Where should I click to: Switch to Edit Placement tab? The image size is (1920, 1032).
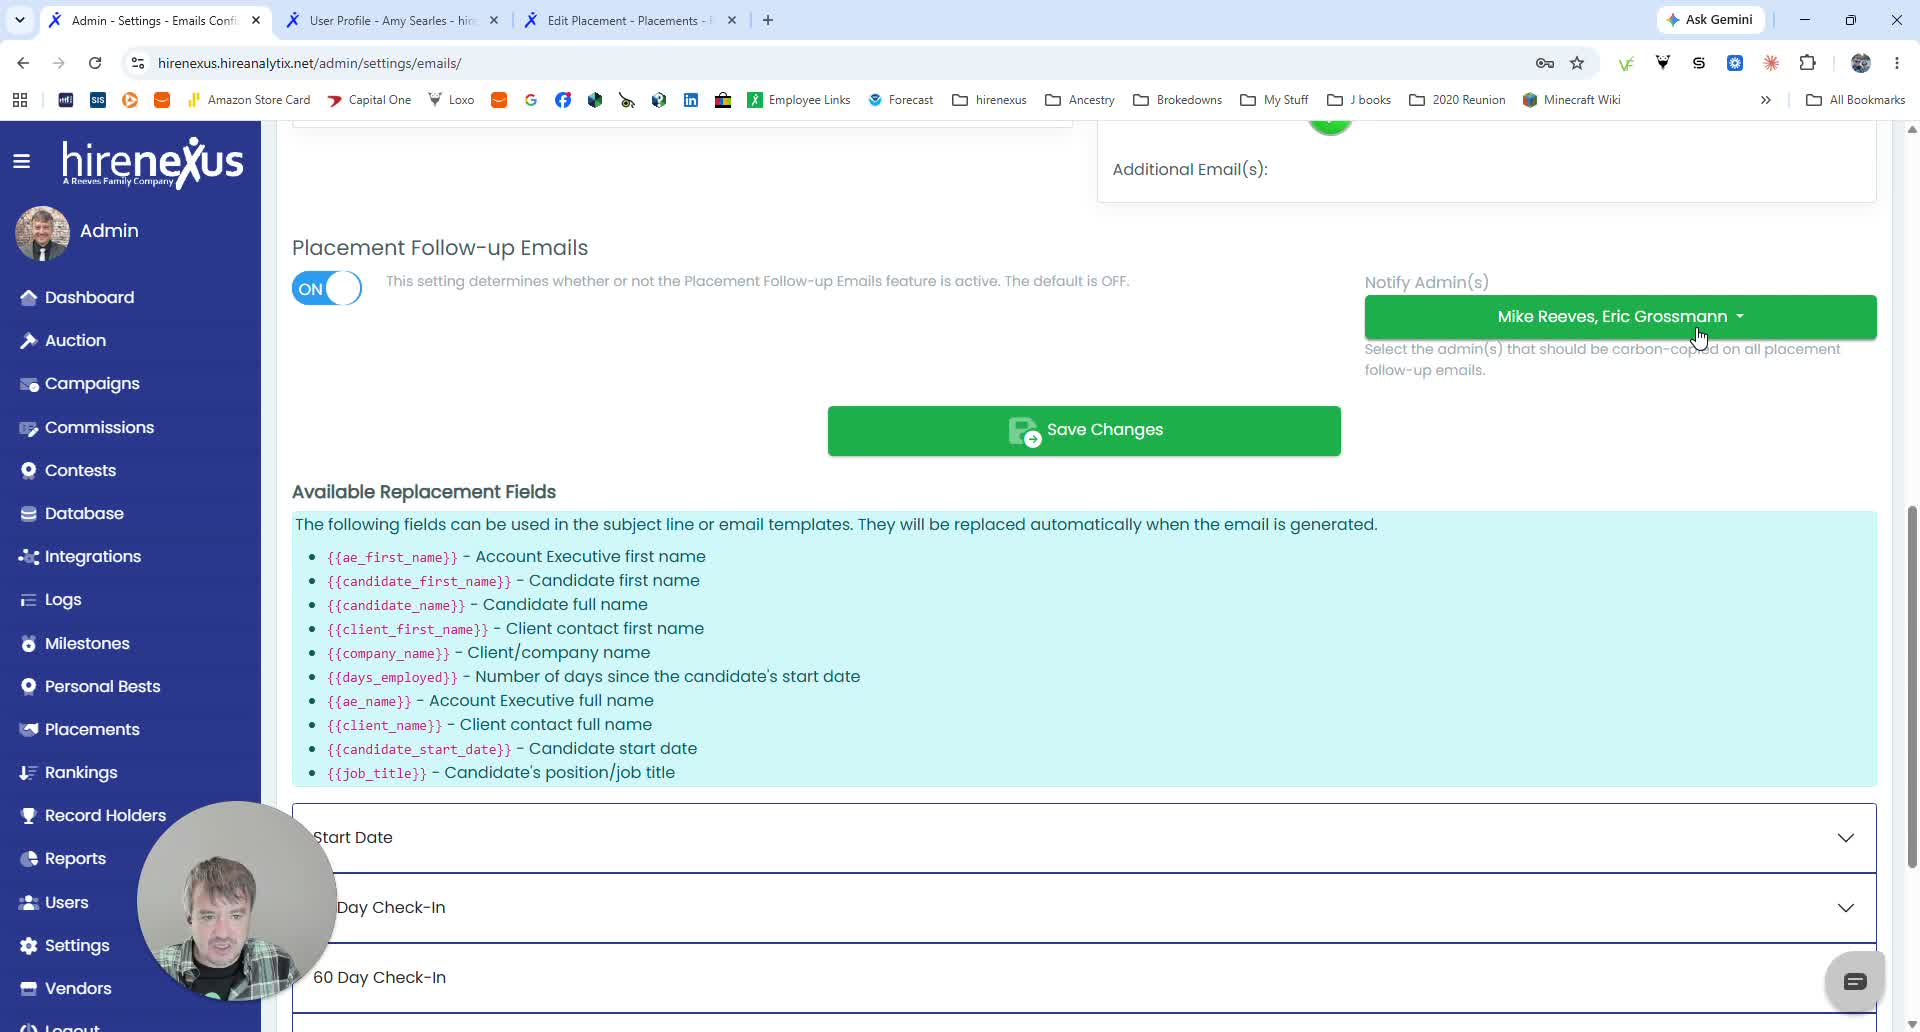630,20
